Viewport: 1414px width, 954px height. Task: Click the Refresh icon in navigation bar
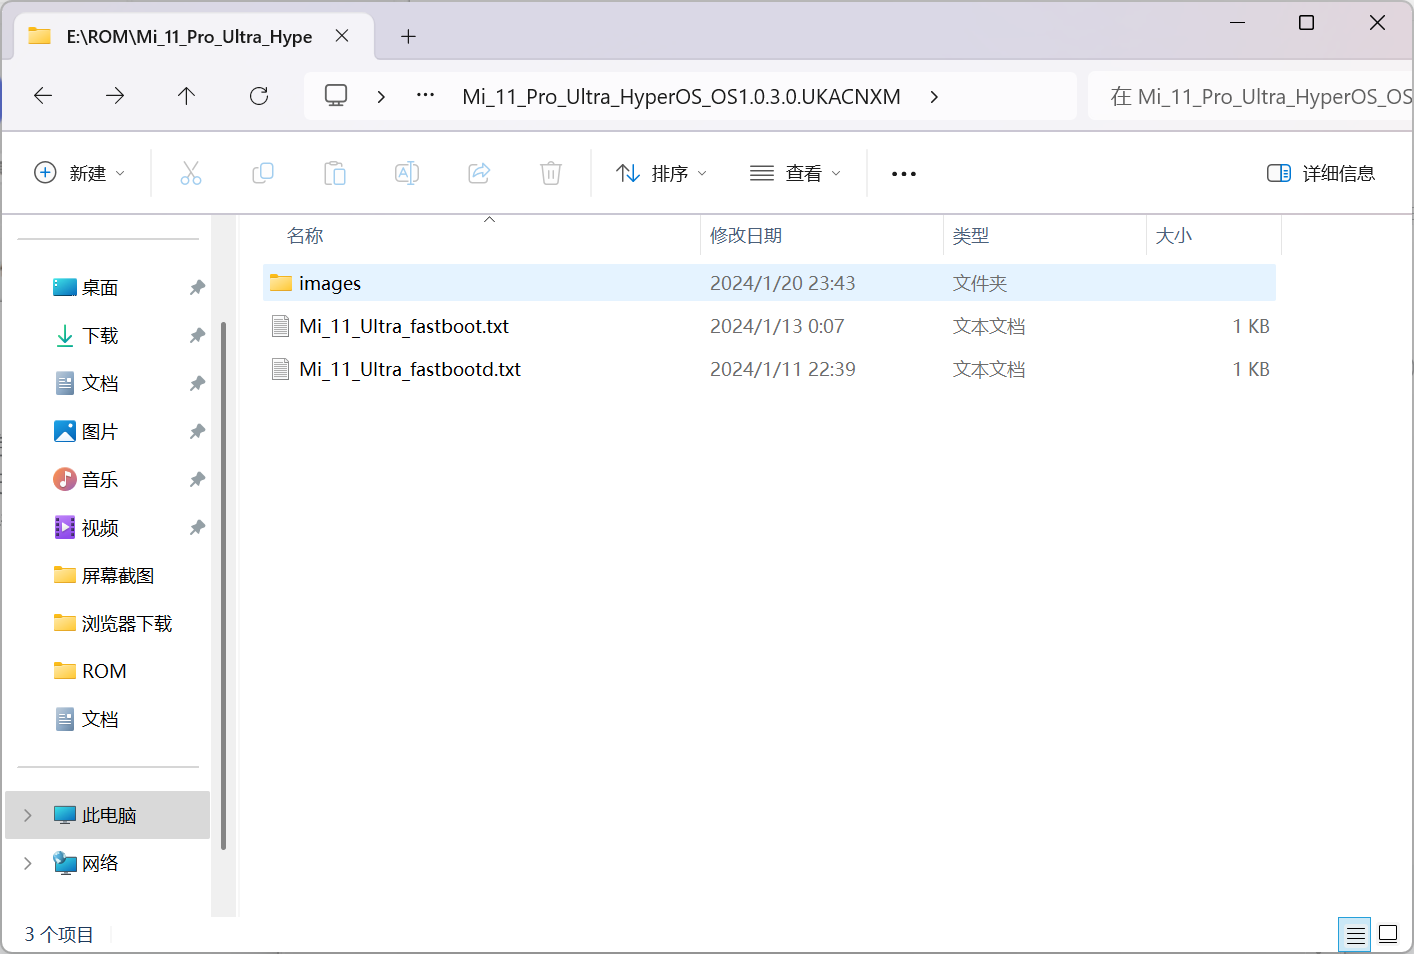[x=258, y=95]
